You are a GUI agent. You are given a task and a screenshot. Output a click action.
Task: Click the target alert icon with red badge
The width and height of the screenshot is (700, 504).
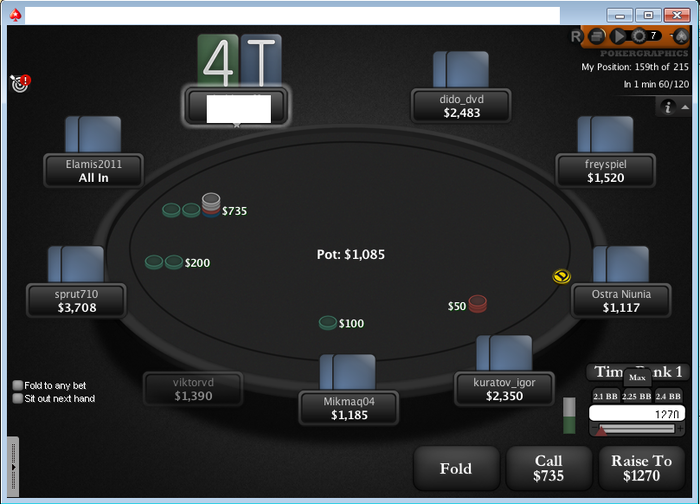coord(21,83)
